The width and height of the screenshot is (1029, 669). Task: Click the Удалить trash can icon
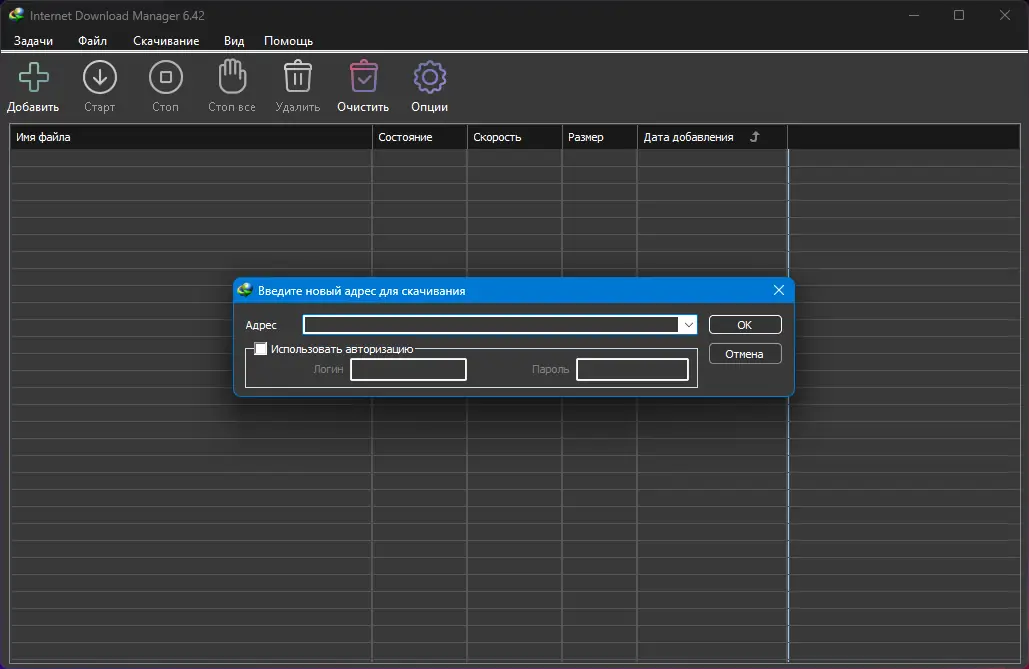tap(298, 76)
